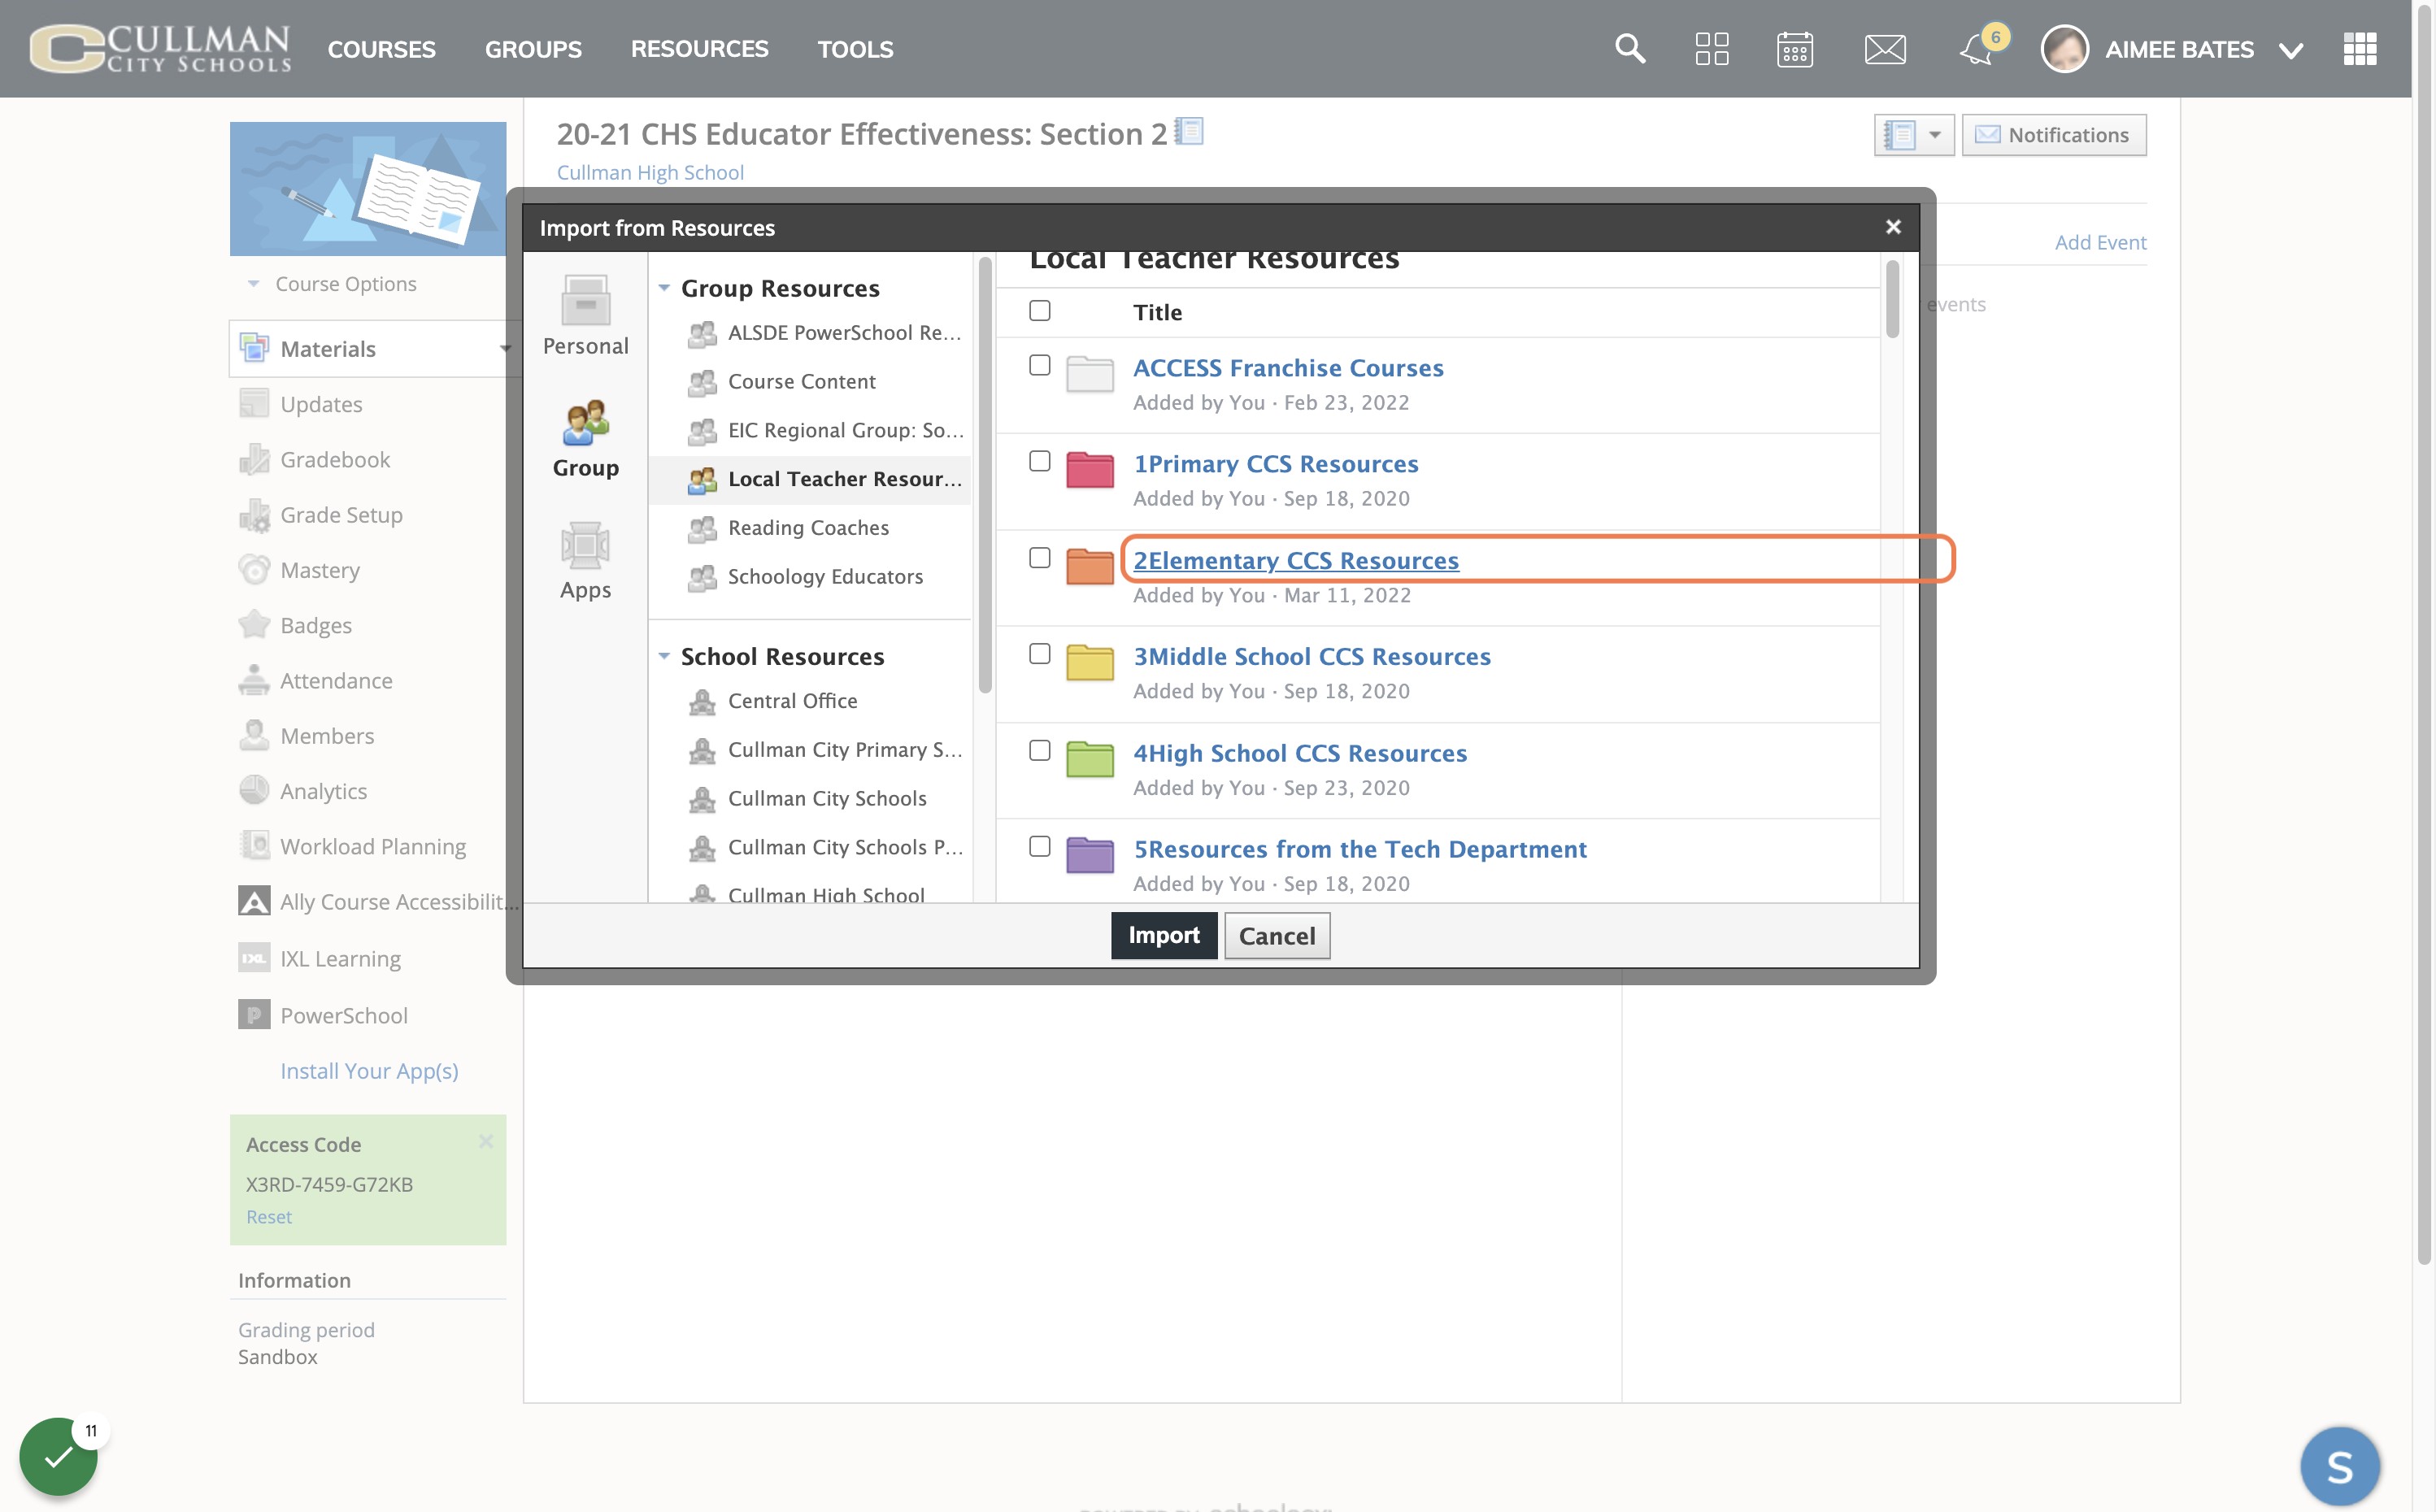
Task: Open the TOOLS menu
Action: pyautogui.click(x=855, y=49)
